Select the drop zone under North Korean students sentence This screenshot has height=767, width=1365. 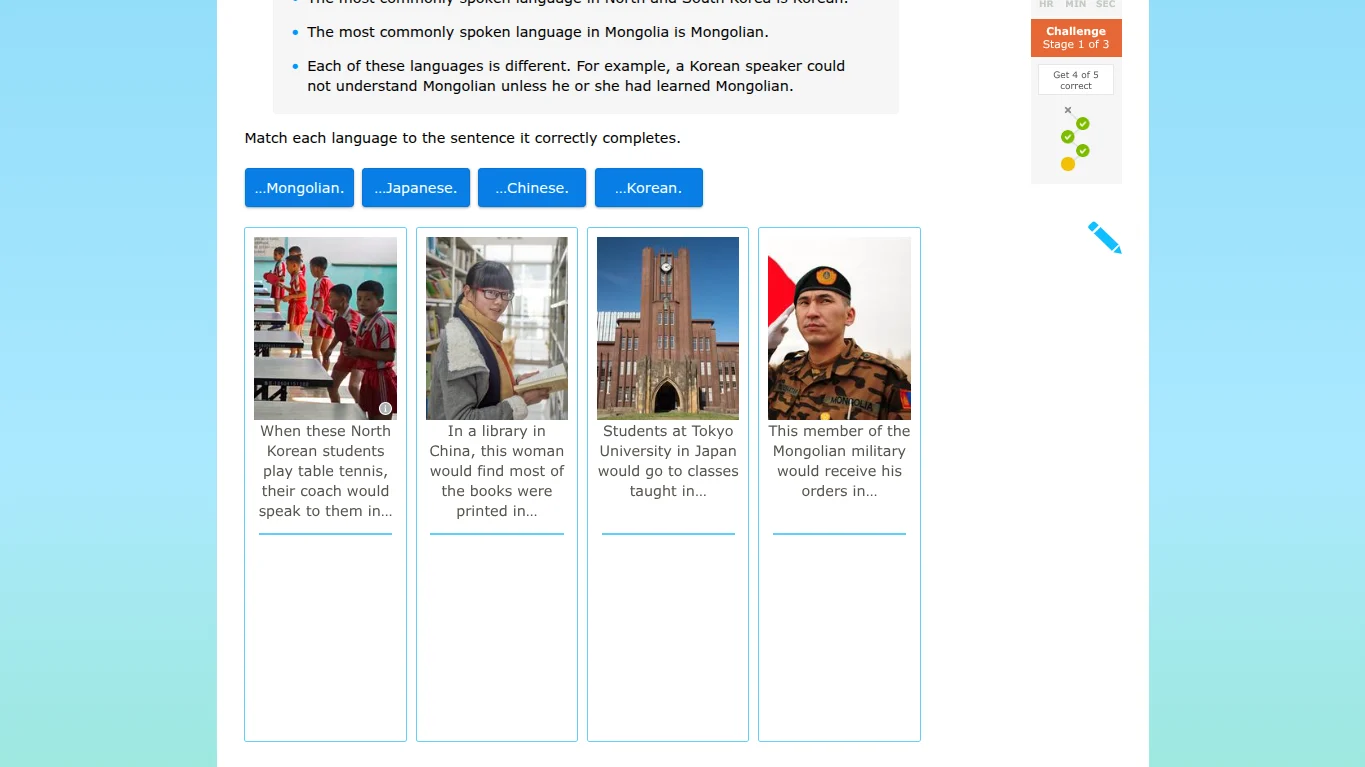(x=325, y=635)
